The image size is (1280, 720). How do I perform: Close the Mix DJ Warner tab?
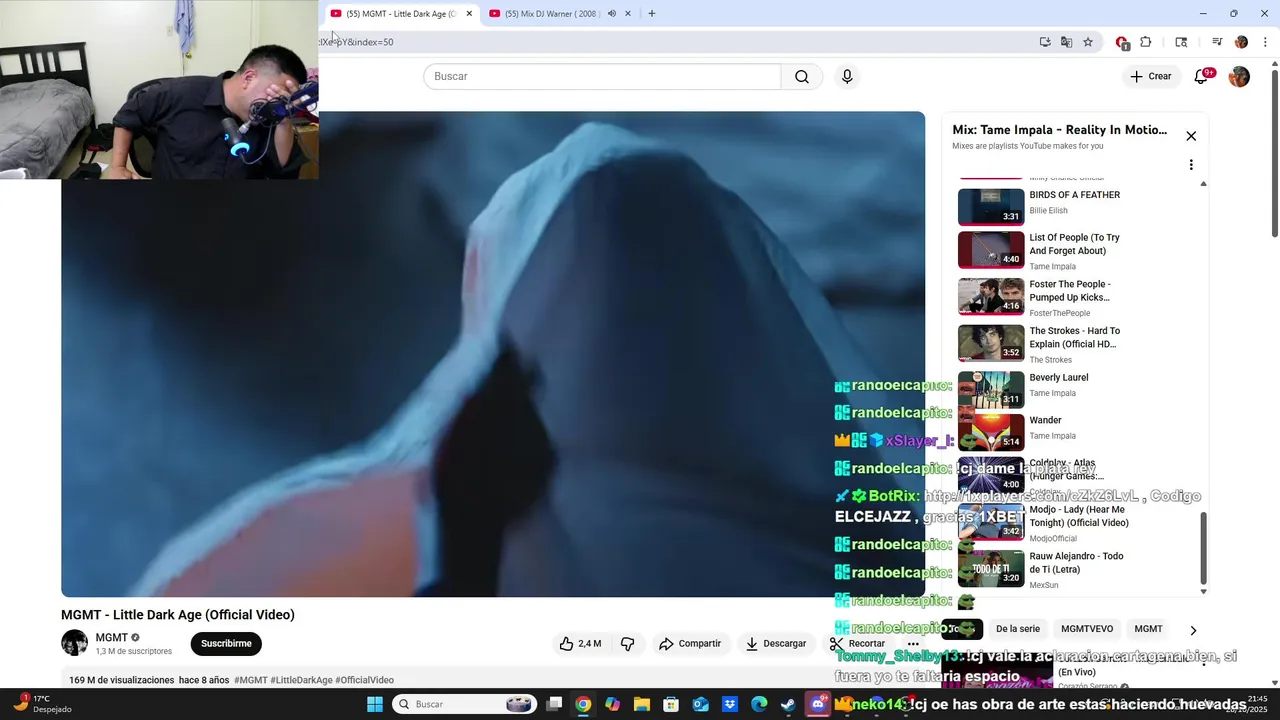(x=628, y=14)
